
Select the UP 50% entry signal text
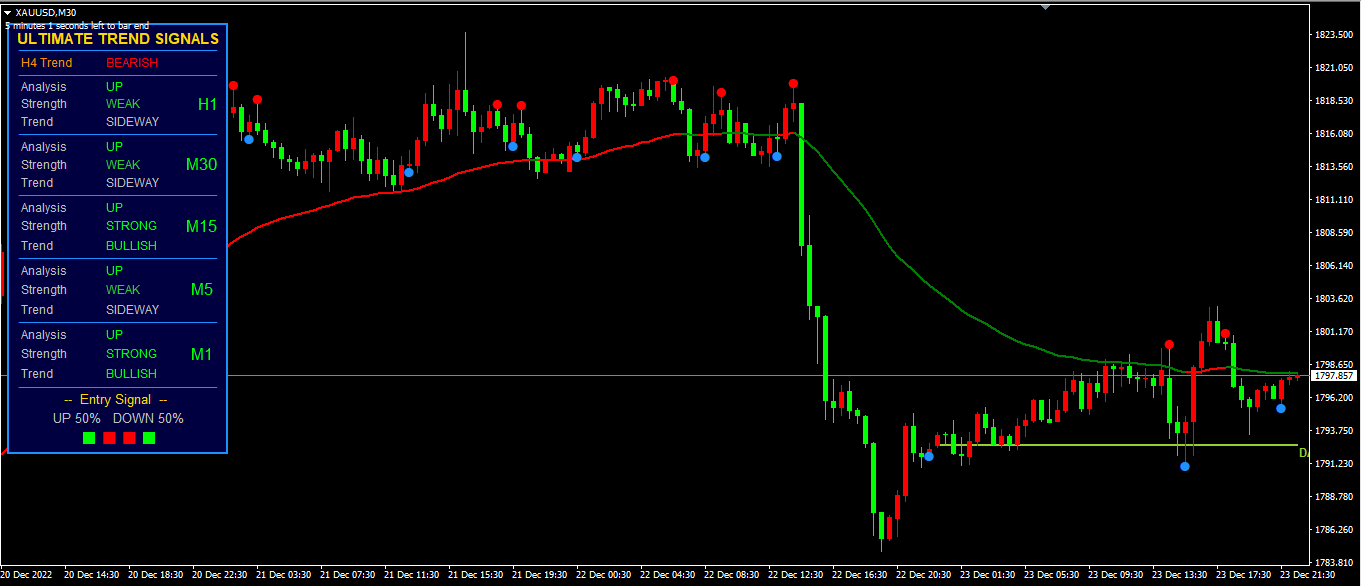(76, 419)
